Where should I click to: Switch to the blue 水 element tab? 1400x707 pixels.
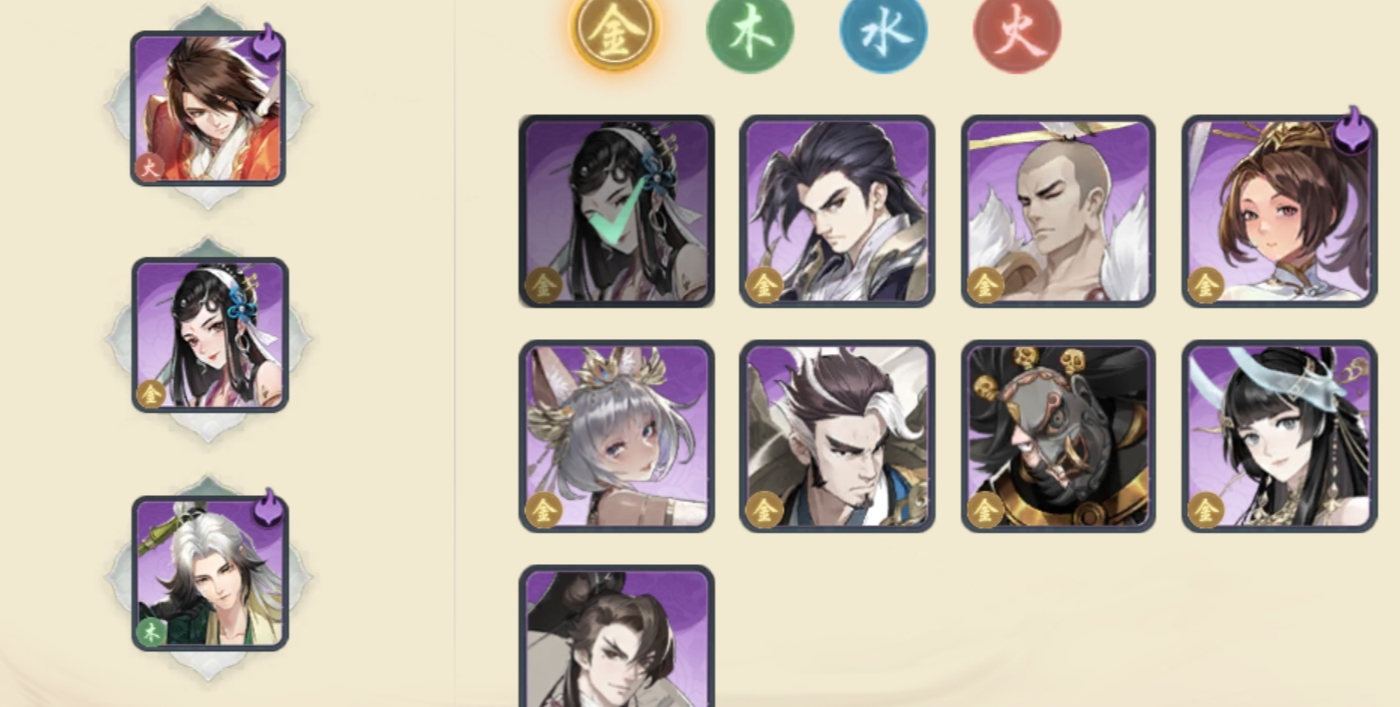[x=884, y=32]
